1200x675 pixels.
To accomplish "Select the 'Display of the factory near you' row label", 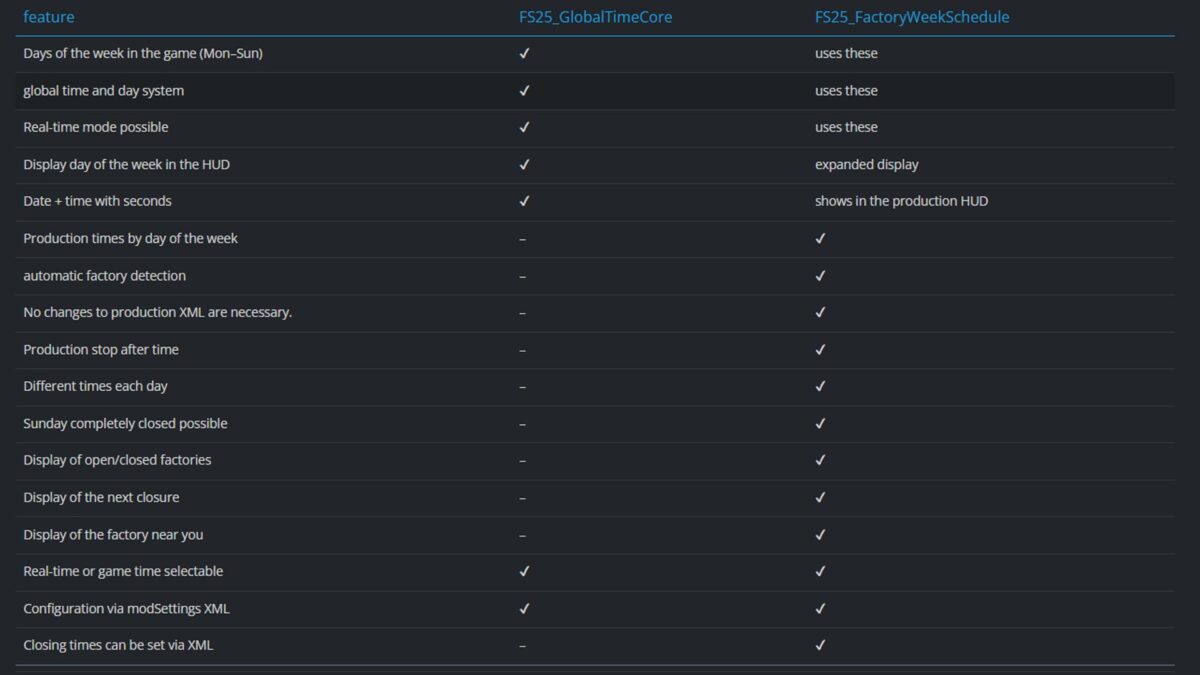I will (113, 534).
